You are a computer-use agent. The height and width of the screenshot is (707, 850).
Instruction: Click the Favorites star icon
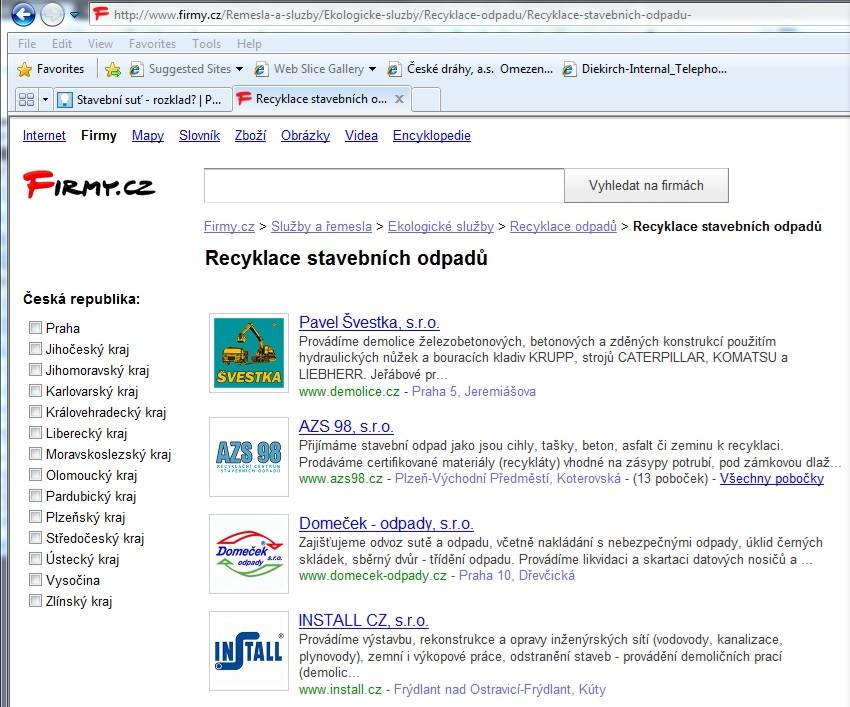coord(24,69)
